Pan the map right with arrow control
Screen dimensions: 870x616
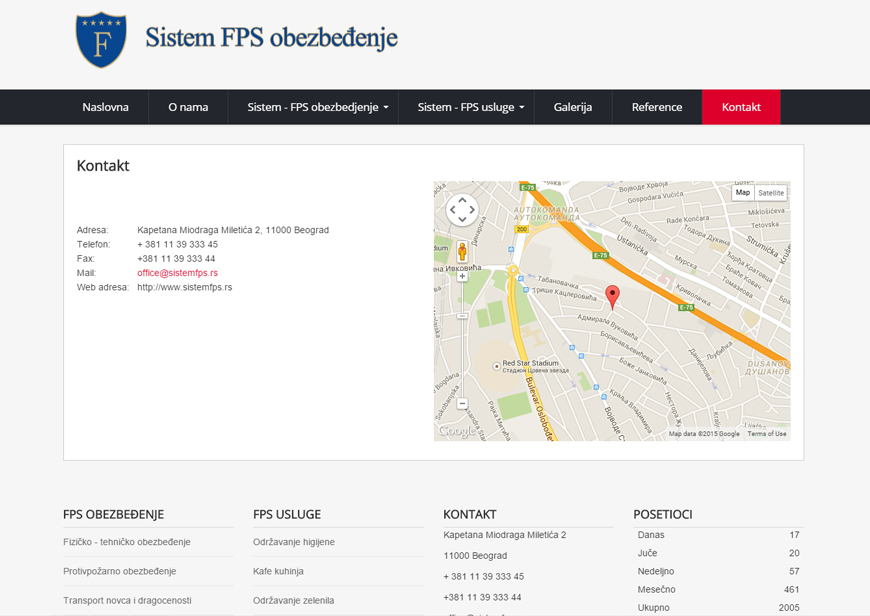point(473,210)
